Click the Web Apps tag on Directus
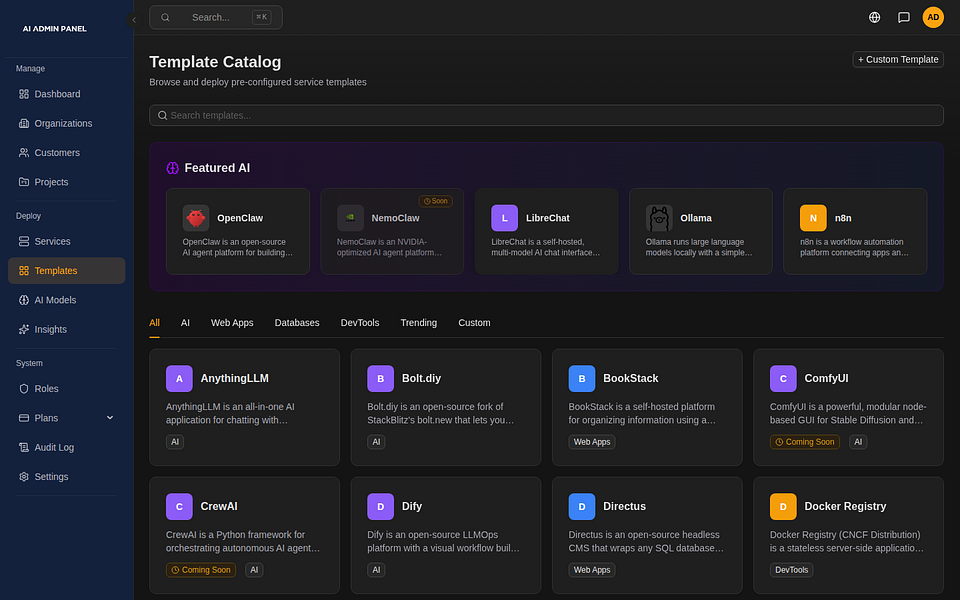The width and height of the screenshot is (960, 600). [x=591, y=570]
